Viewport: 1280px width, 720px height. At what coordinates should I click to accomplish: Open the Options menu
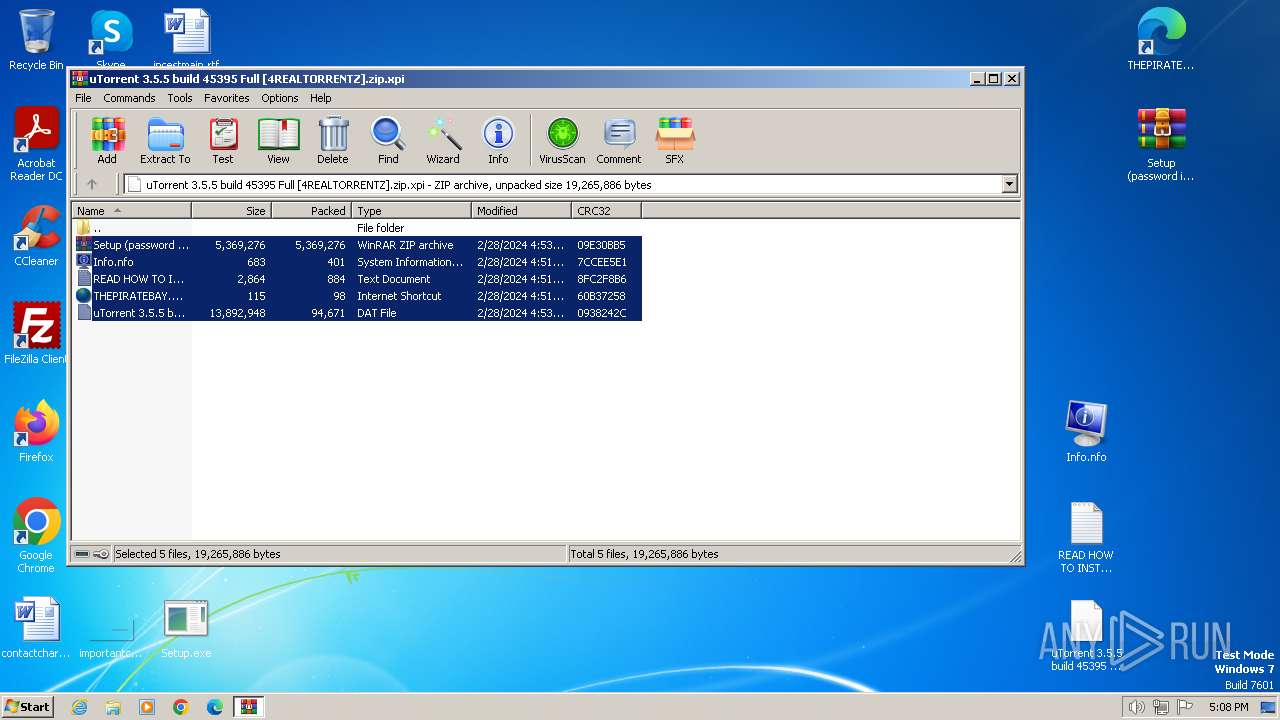280,98
